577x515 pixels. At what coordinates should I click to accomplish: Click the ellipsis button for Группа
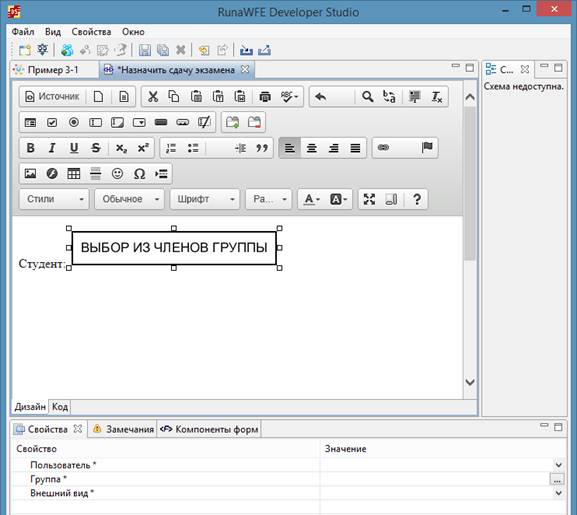(x=557, y=479)
